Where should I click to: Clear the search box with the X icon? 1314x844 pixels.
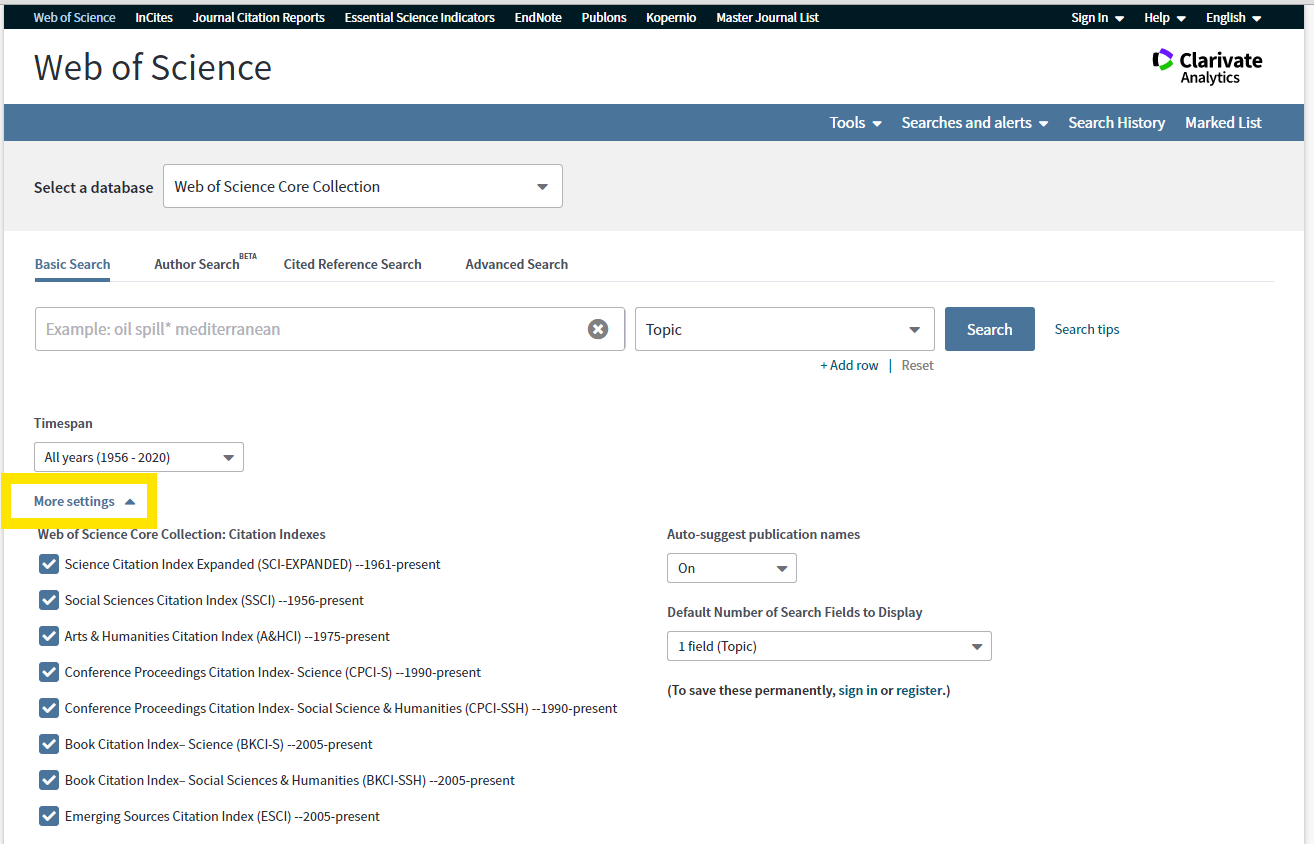598,329
